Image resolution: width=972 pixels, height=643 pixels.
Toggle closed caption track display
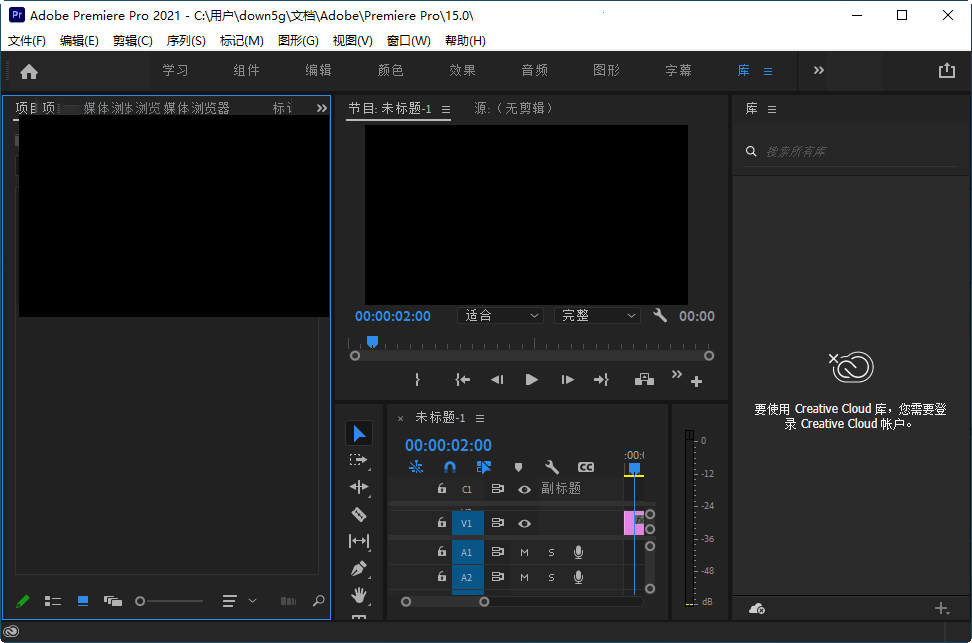point(586,467)
